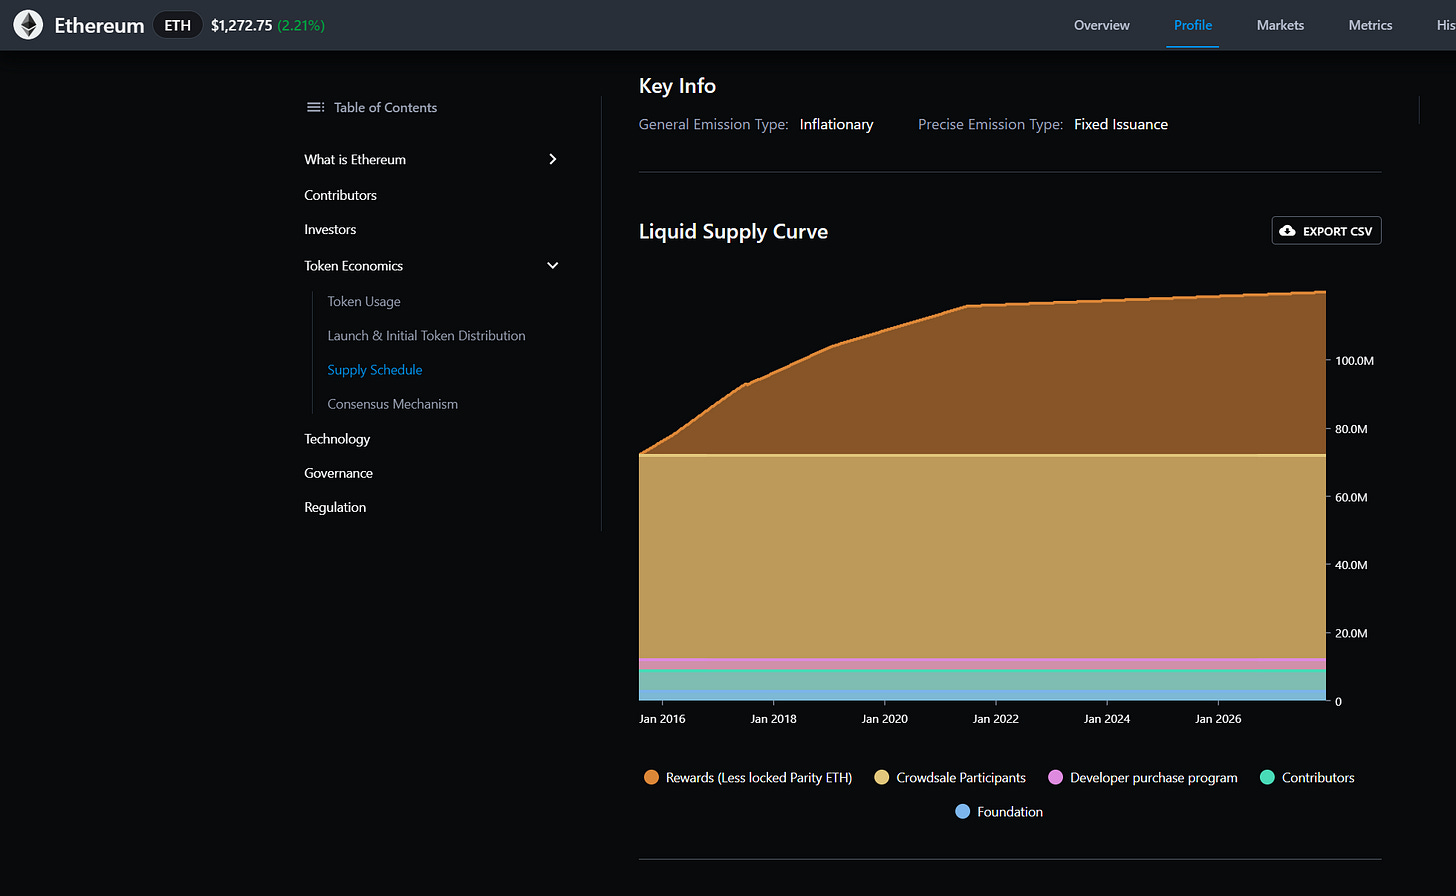The width and height of the screenshot is (1456, 896).
Task: Open the Metrics tab
Action: (1370, 25)
